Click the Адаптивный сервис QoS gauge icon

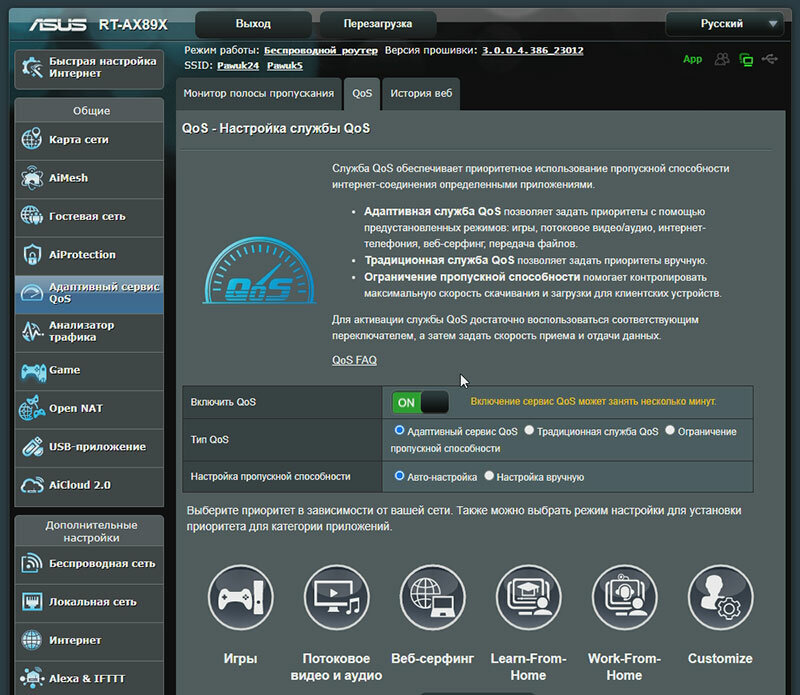tap(32, 293)
